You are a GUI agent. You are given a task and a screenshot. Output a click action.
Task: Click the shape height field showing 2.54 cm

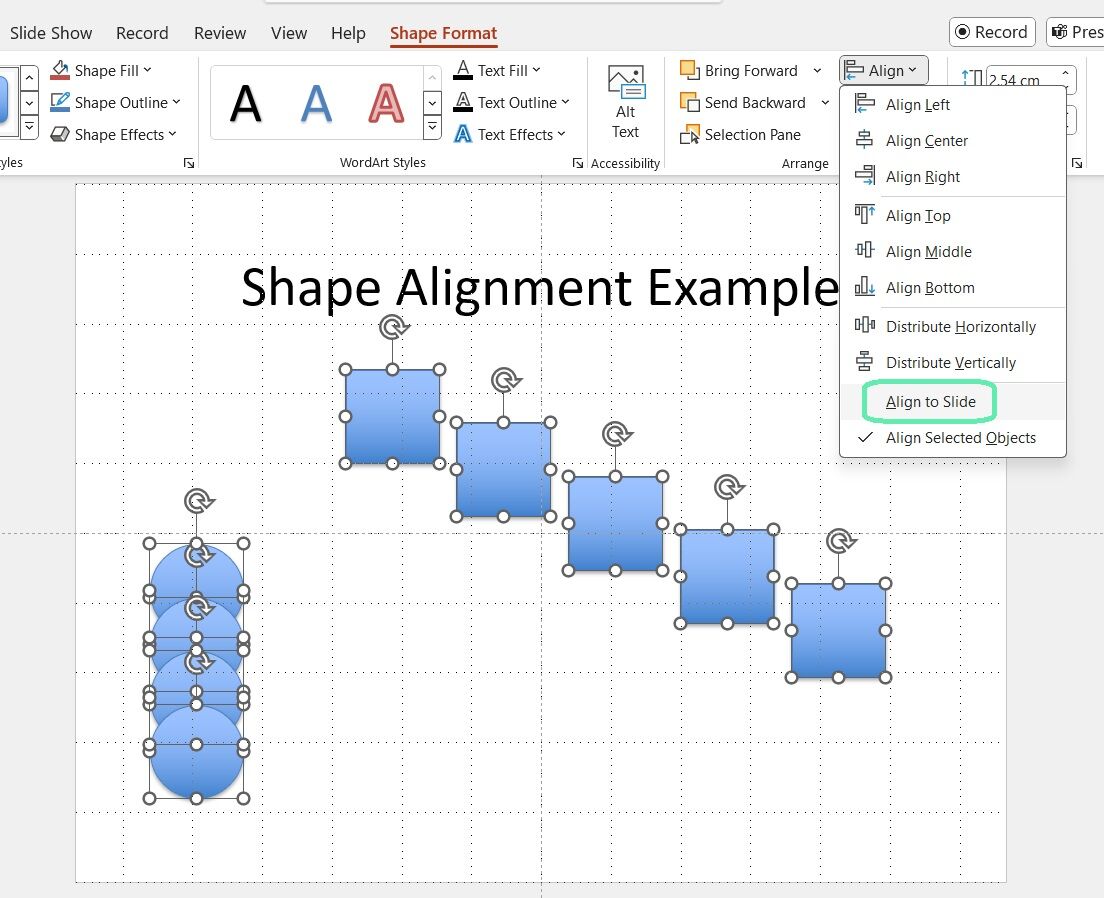pyautogui.click(x=1020, y=79)
